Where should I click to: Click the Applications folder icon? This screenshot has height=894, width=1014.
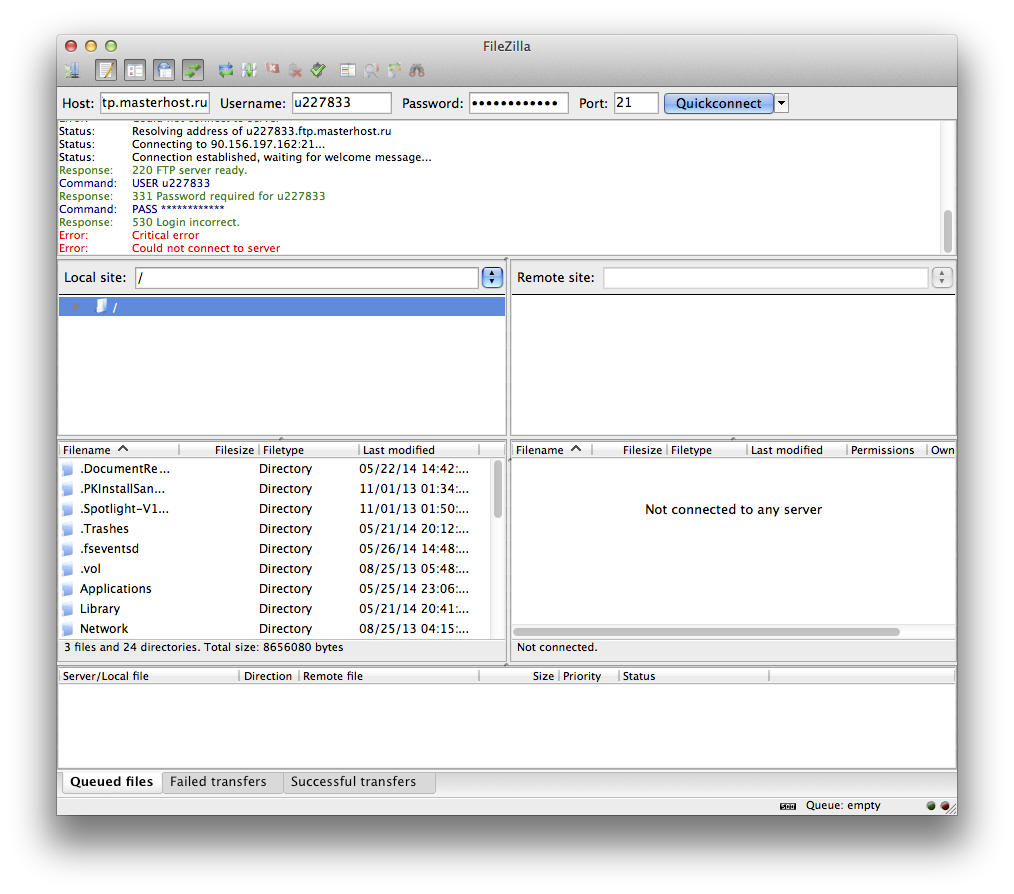(67, 589)
